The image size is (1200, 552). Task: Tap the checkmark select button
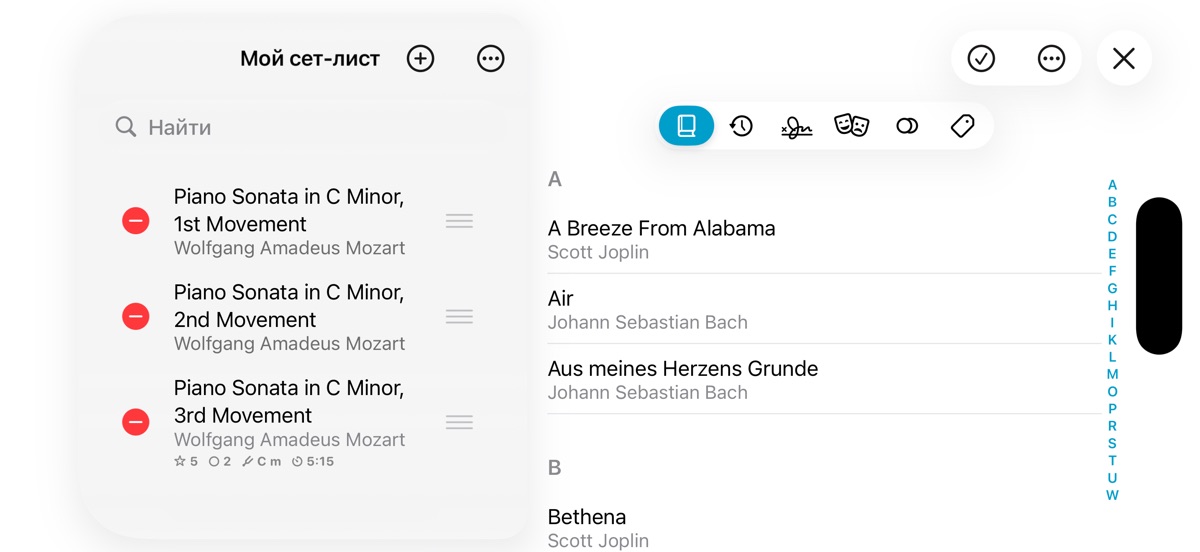click(981, 59)
